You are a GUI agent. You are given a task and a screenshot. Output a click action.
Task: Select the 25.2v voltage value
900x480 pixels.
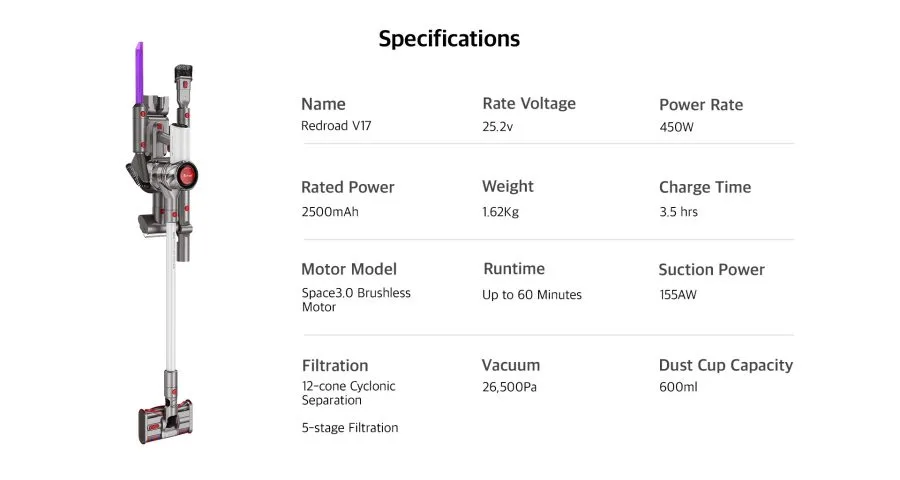(498, 127)
